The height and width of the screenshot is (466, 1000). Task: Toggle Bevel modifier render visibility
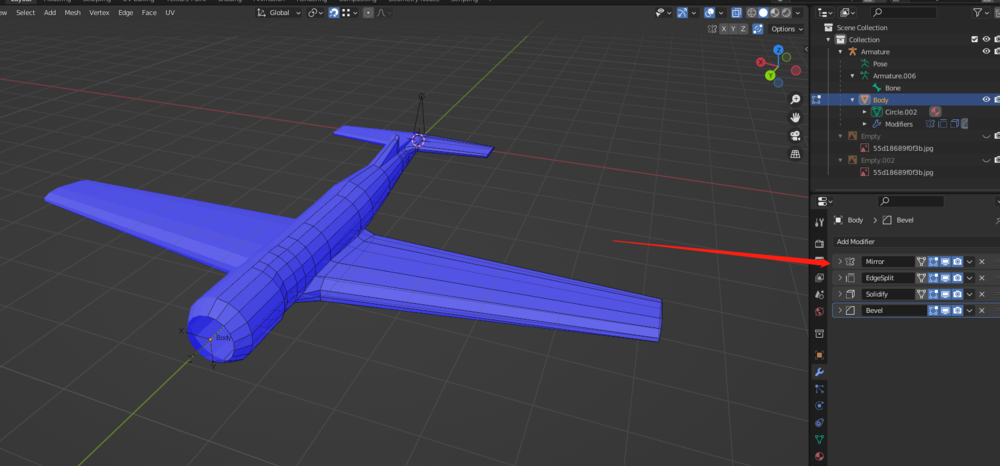tap(957, 310)
